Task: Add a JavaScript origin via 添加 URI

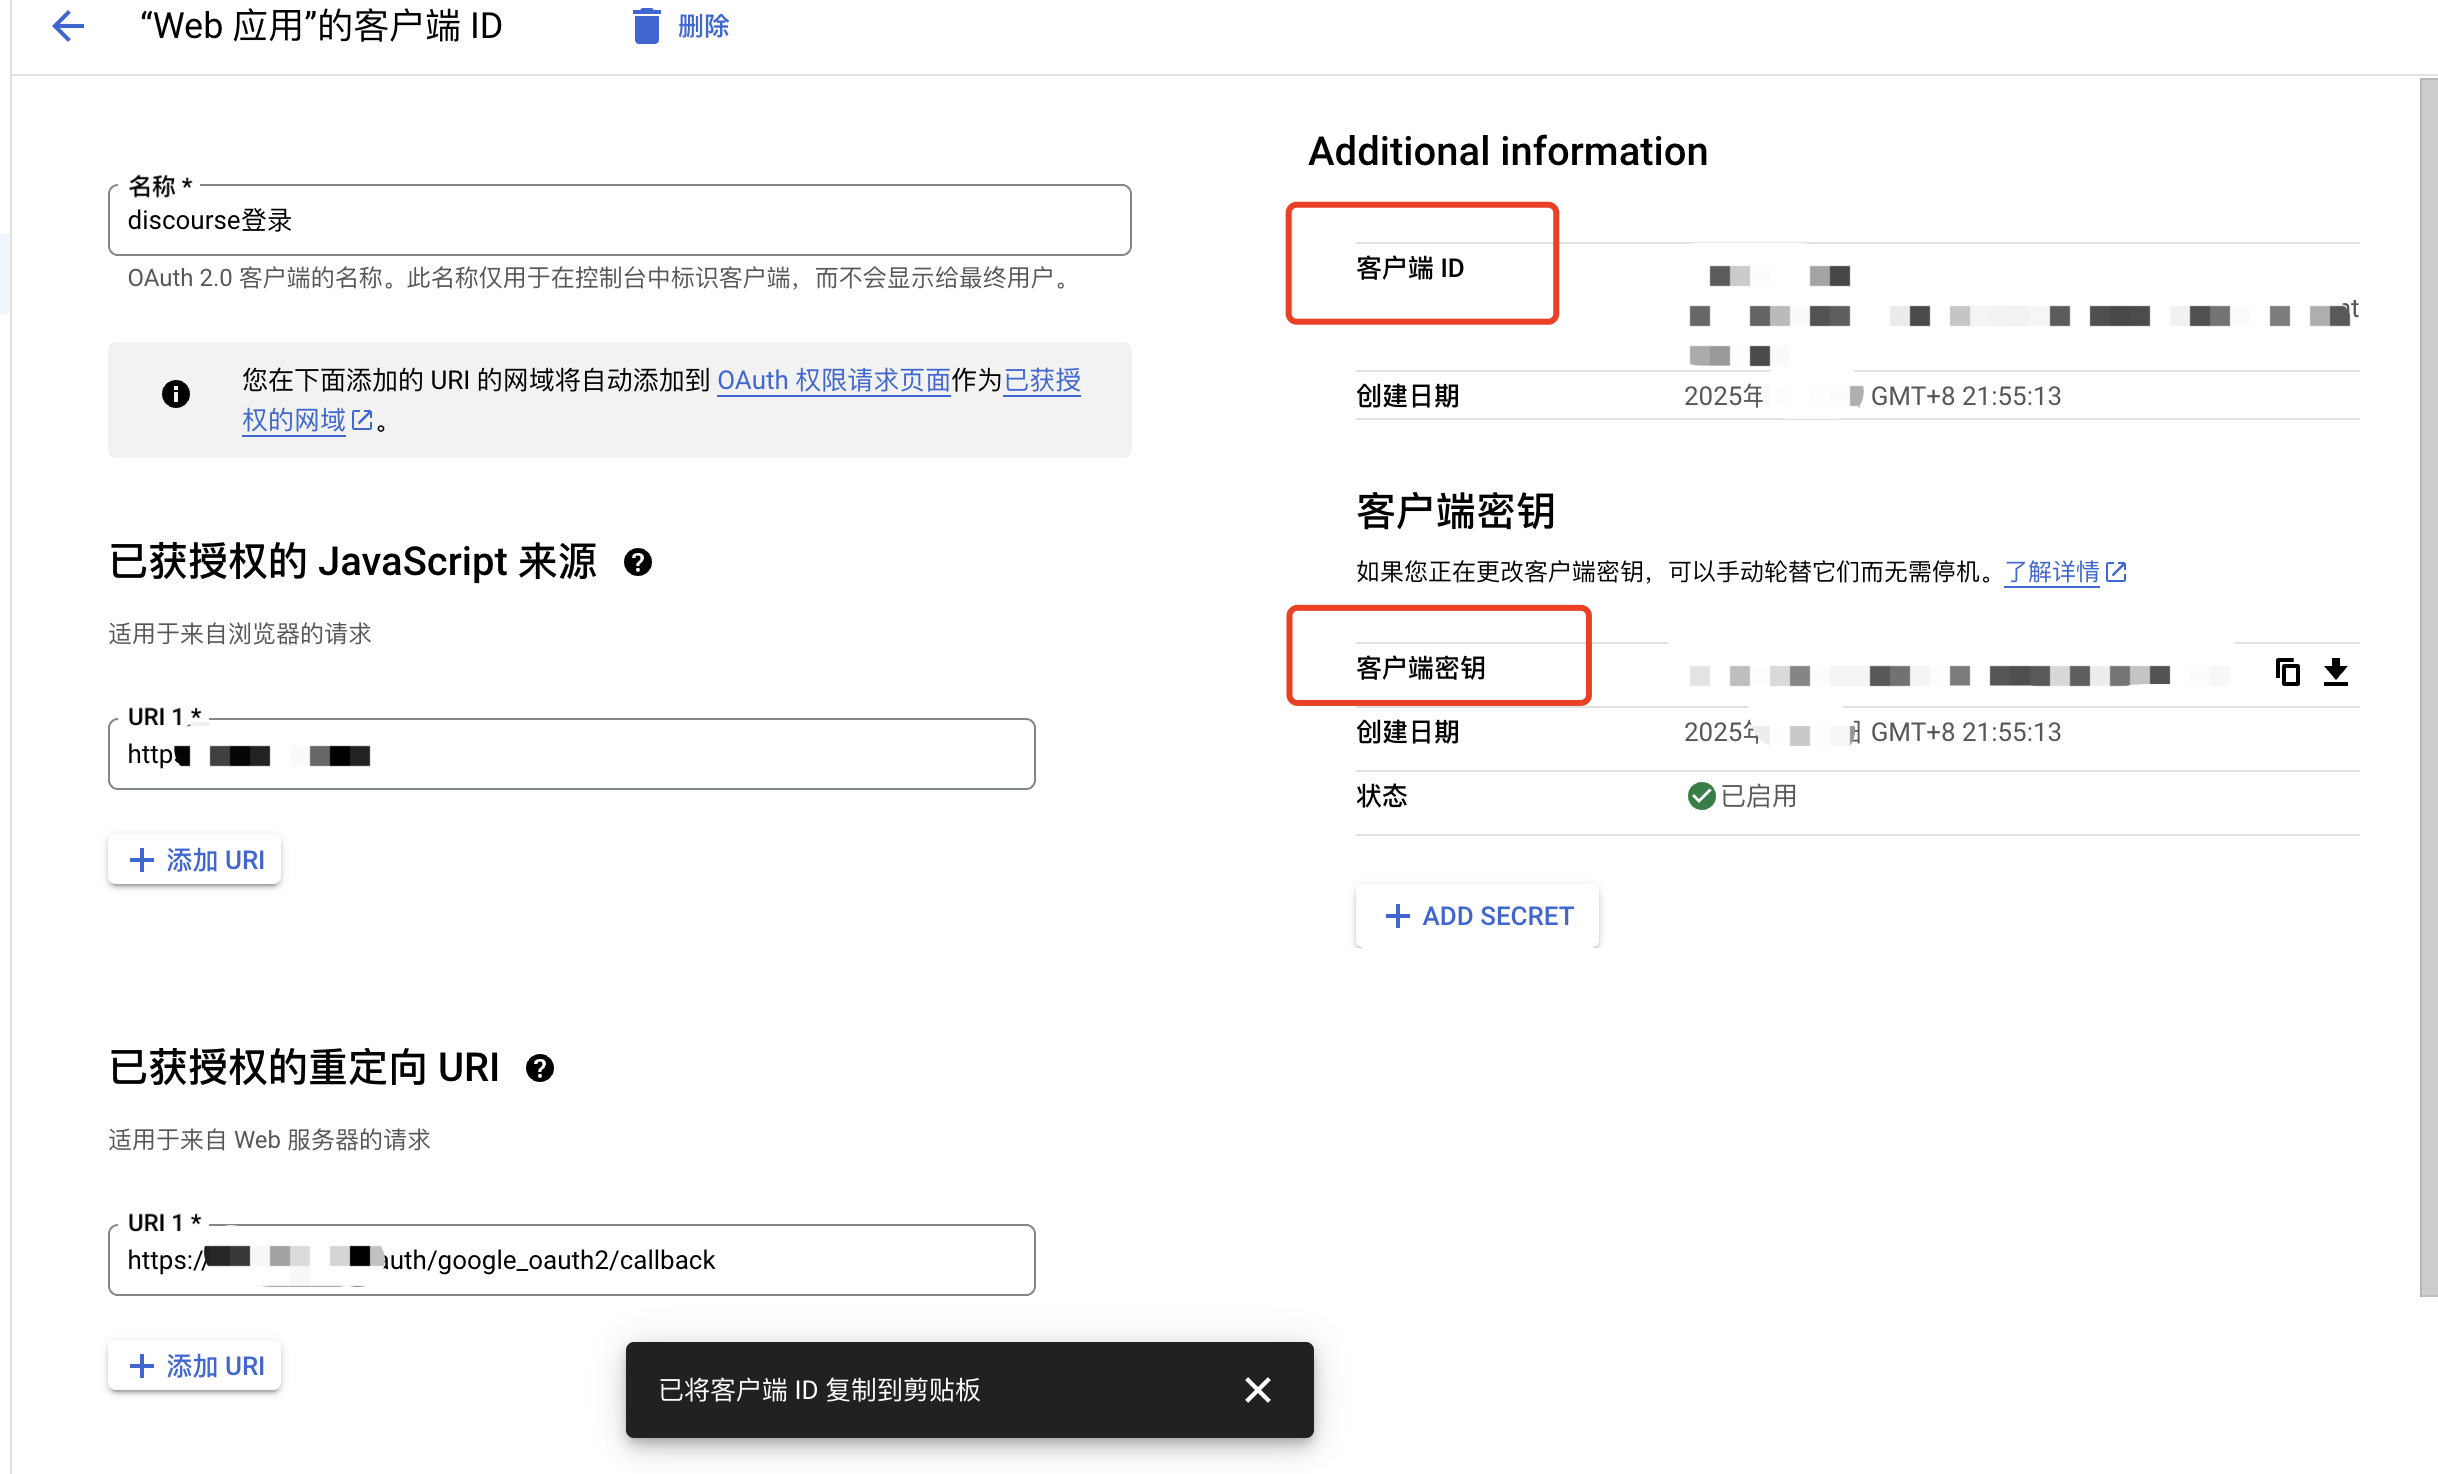Action: pyautogui.click(x=196, y=860)
